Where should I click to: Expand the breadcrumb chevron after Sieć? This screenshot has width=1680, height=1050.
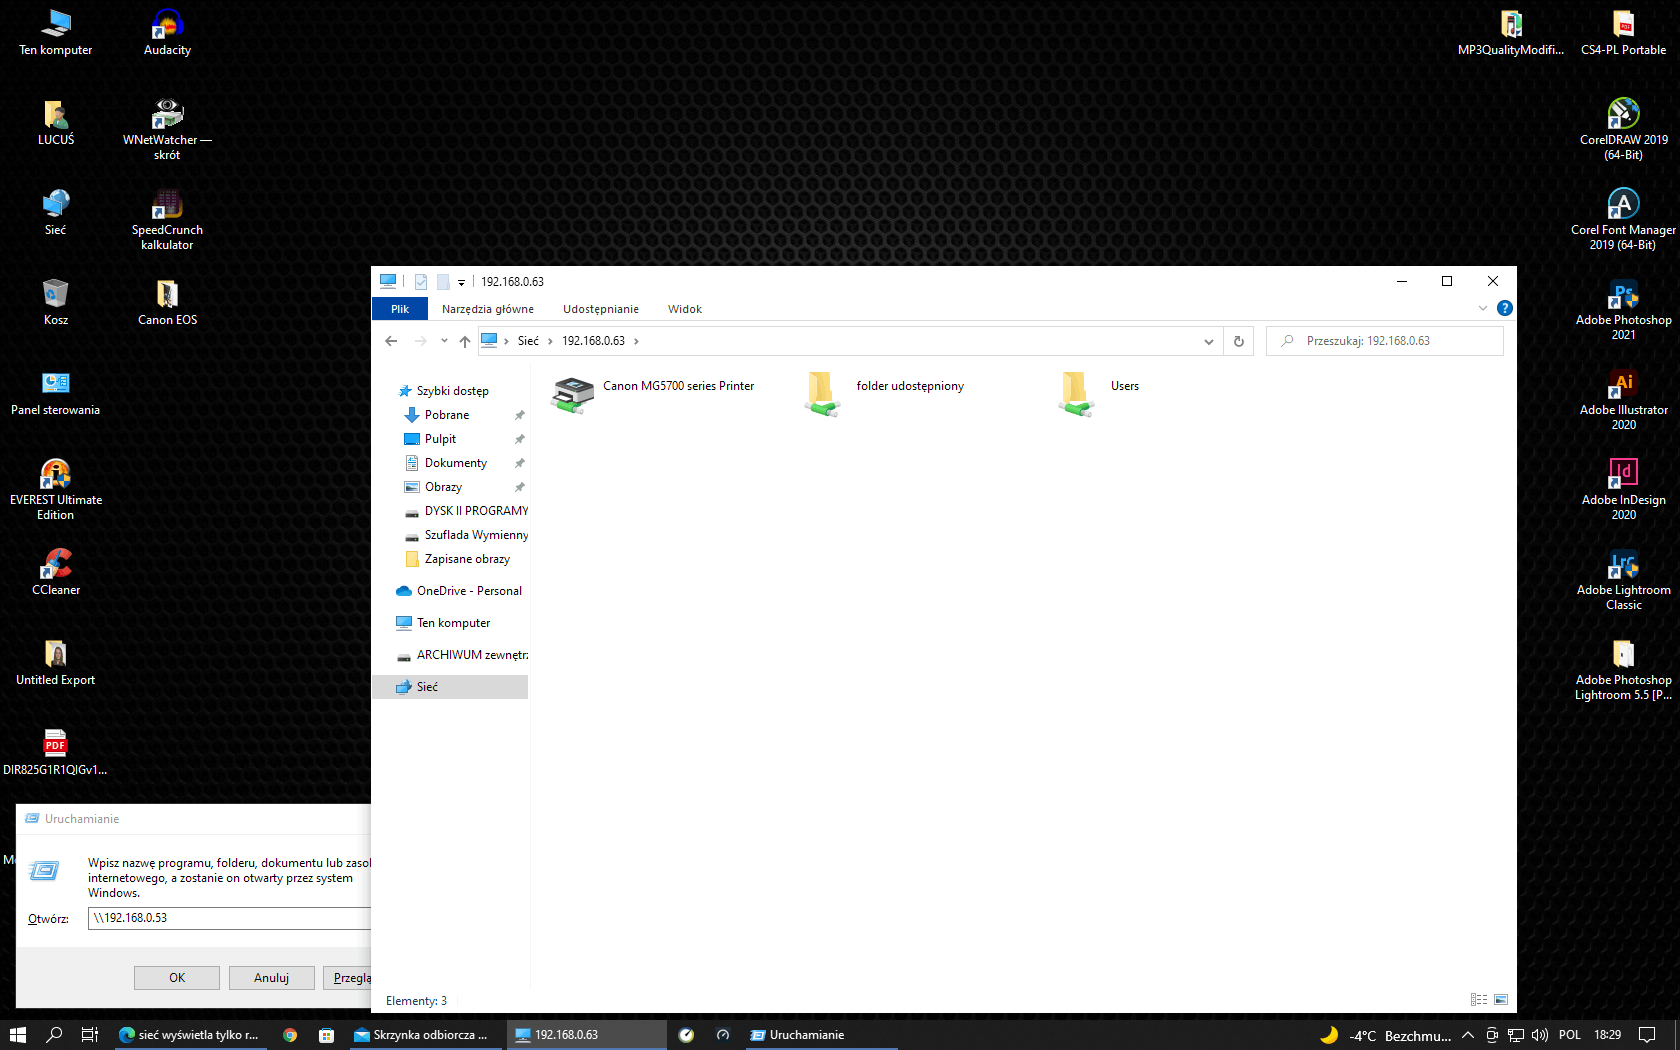(550, 341)
